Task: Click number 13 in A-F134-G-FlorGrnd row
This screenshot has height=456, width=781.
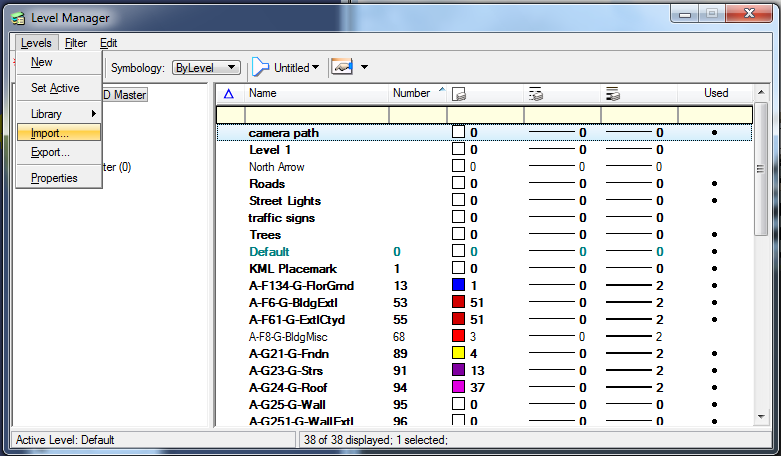Action: [x=400, y=286]
